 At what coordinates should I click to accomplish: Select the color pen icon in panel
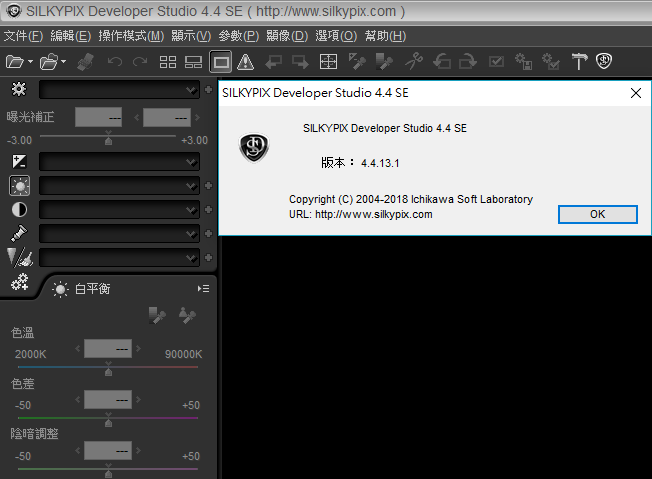click(x=19, y=234)
